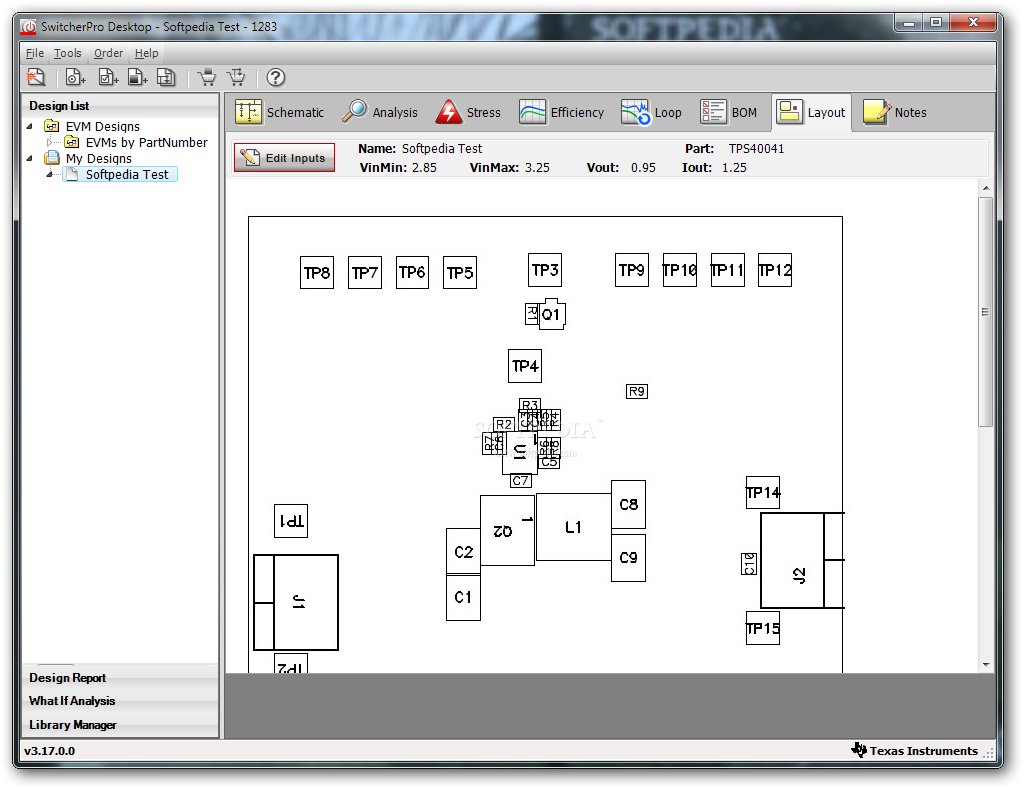Click the part number TPS40041 text

coord(756,148)
